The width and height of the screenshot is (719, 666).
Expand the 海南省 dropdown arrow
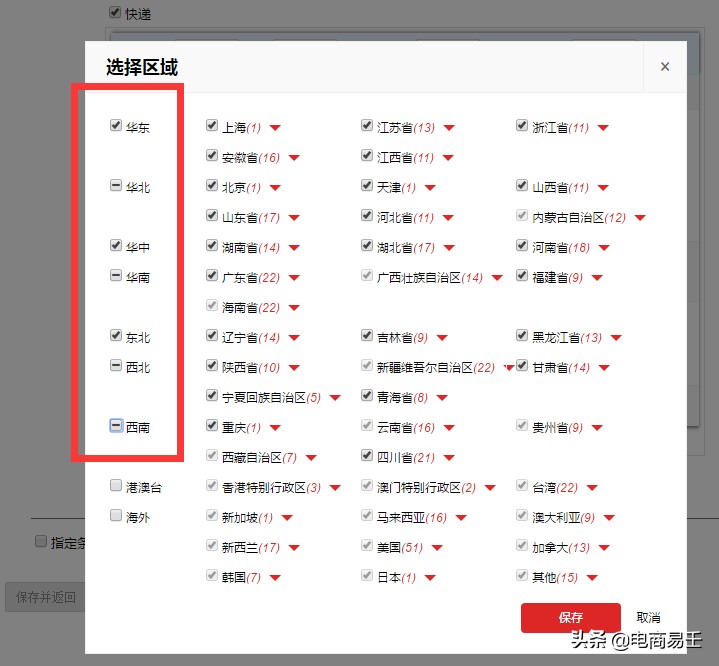point(294,308)
